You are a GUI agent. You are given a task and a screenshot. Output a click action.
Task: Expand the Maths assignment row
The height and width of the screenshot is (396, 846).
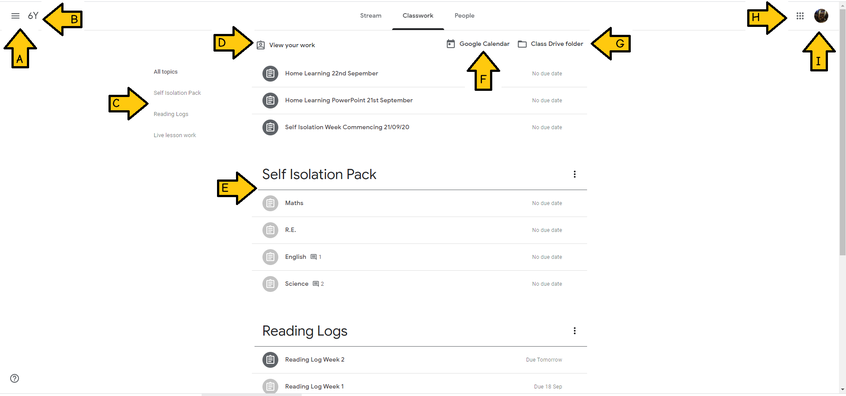(x=420, y=203)
